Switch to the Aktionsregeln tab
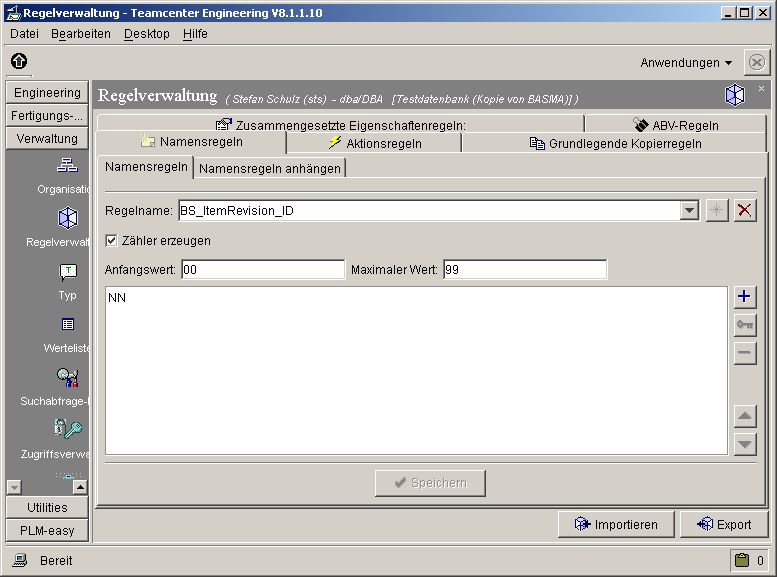The image size is (777, 577). coord(374,143)
